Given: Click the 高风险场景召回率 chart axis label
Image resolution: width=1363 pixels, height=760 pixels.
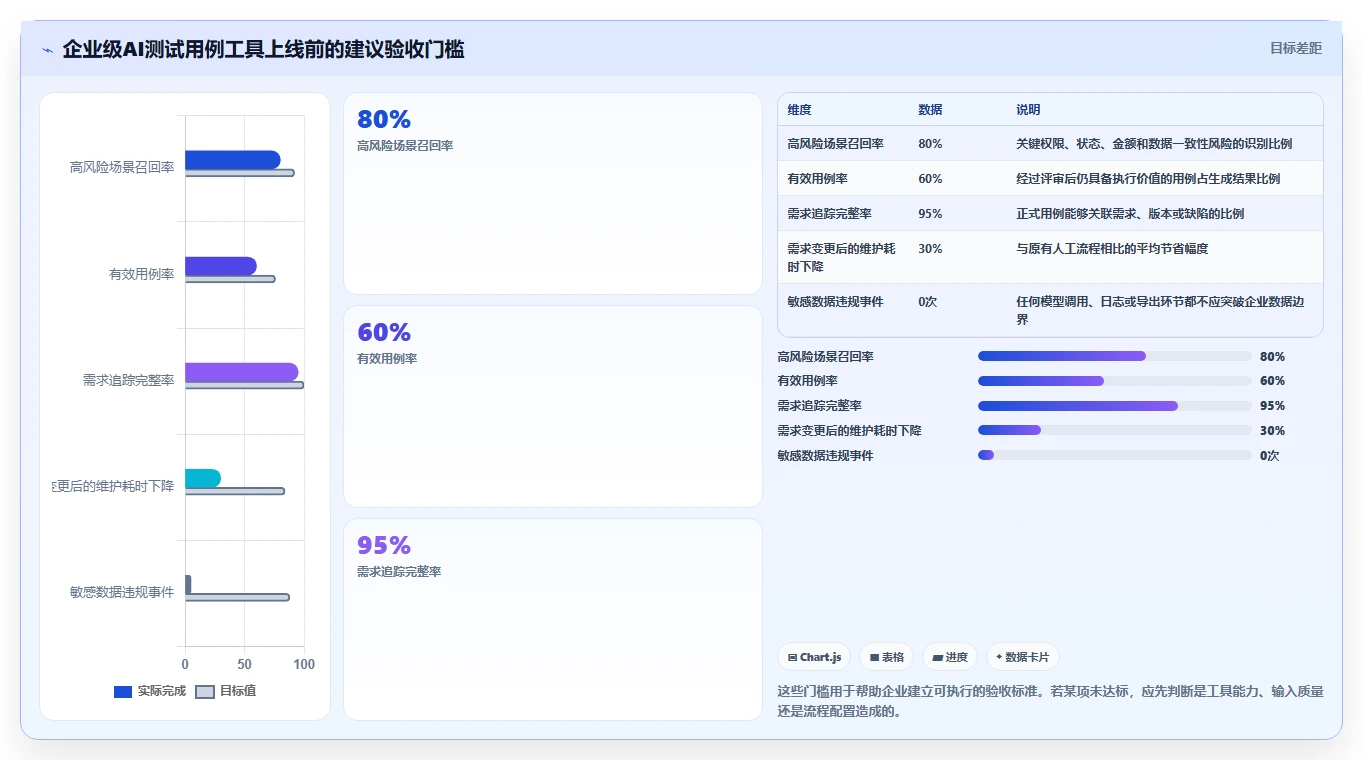Looking at the screenshot, I should tap(122, 167).
